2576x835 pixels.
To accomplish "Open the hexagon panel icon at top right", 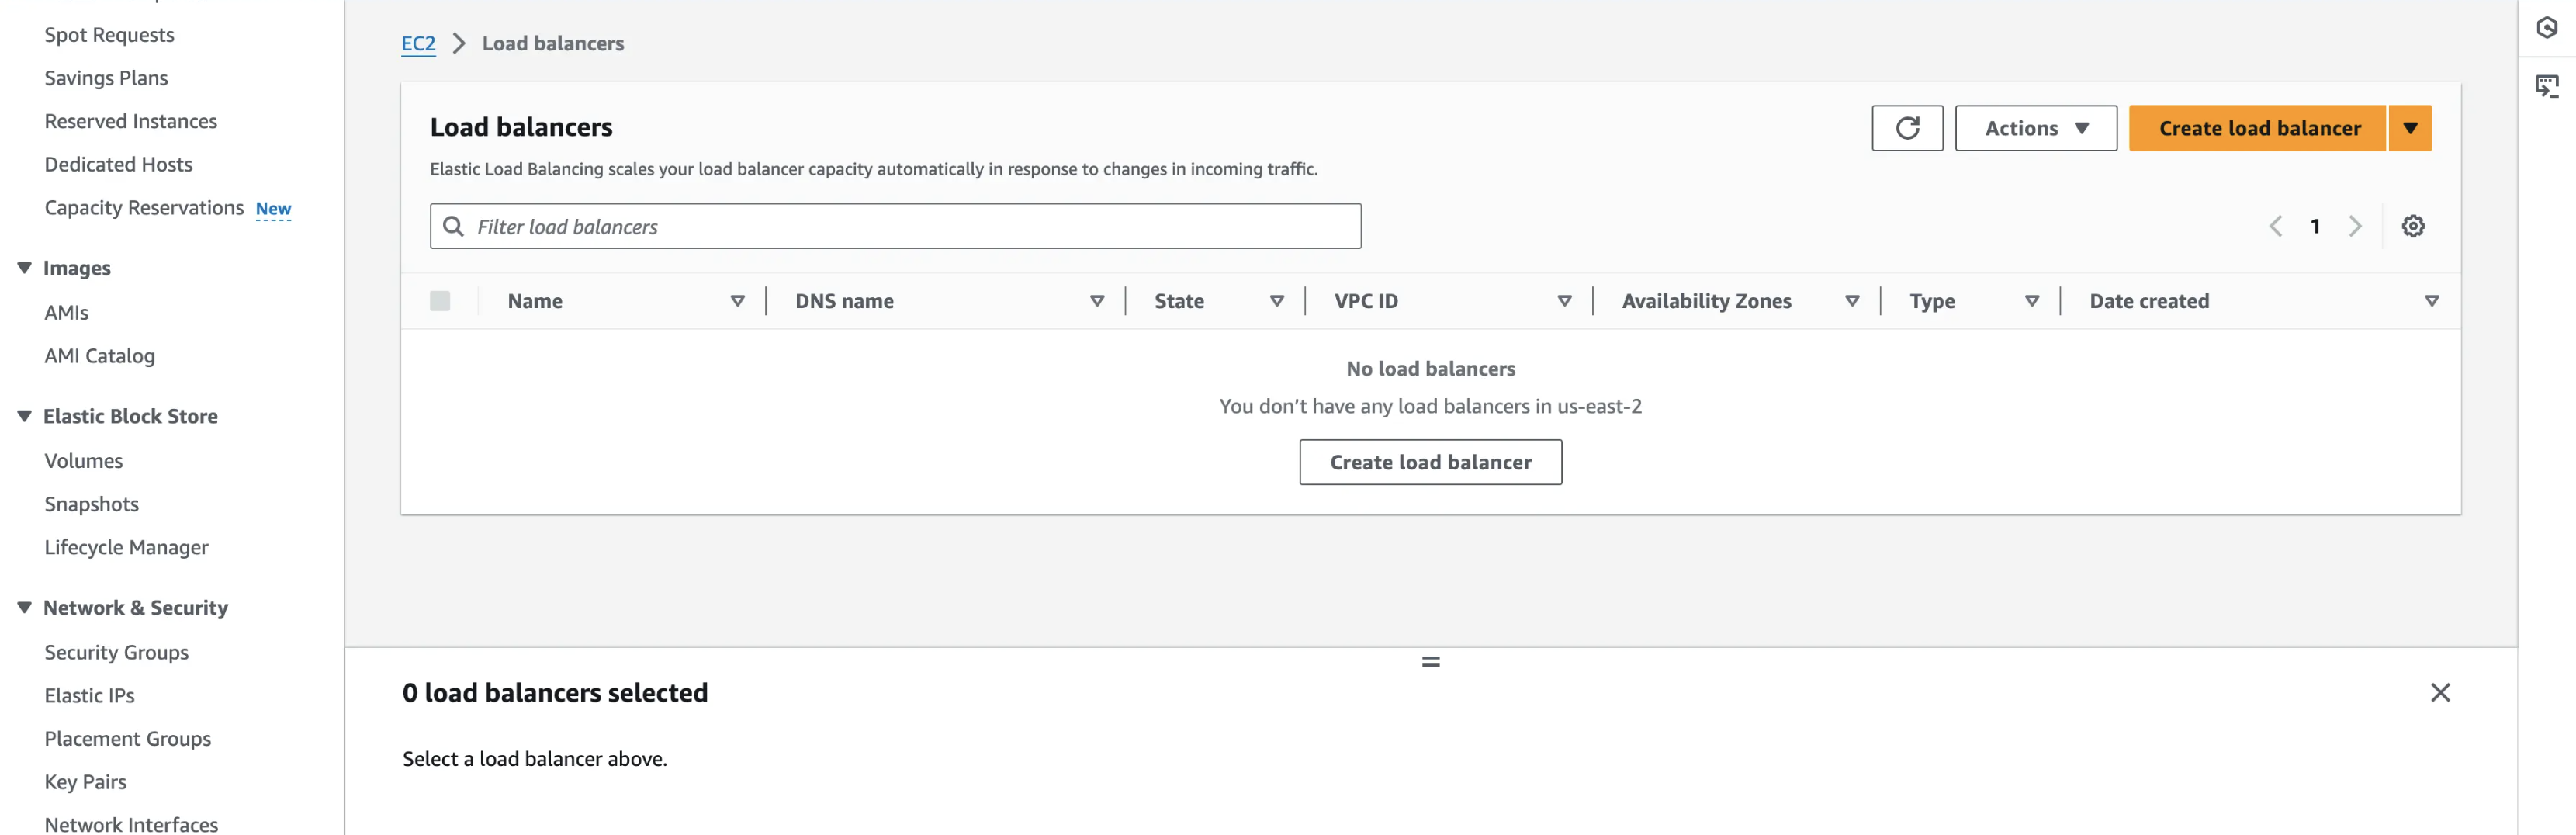I will [x=2551, y=27].
